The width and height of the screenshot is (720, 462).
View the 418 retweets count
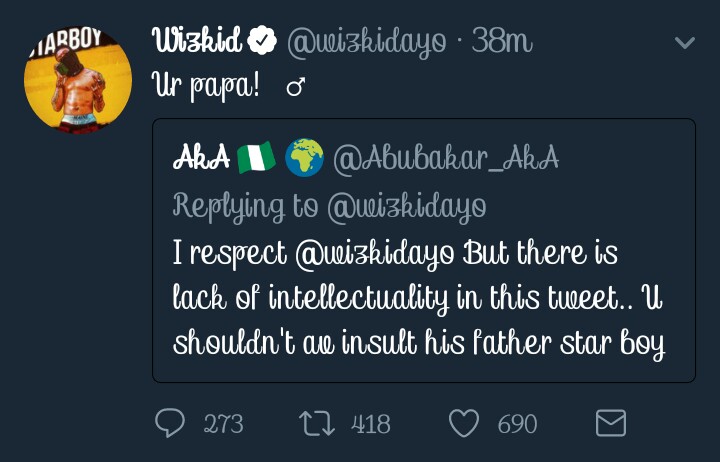(x=370, y=424)
